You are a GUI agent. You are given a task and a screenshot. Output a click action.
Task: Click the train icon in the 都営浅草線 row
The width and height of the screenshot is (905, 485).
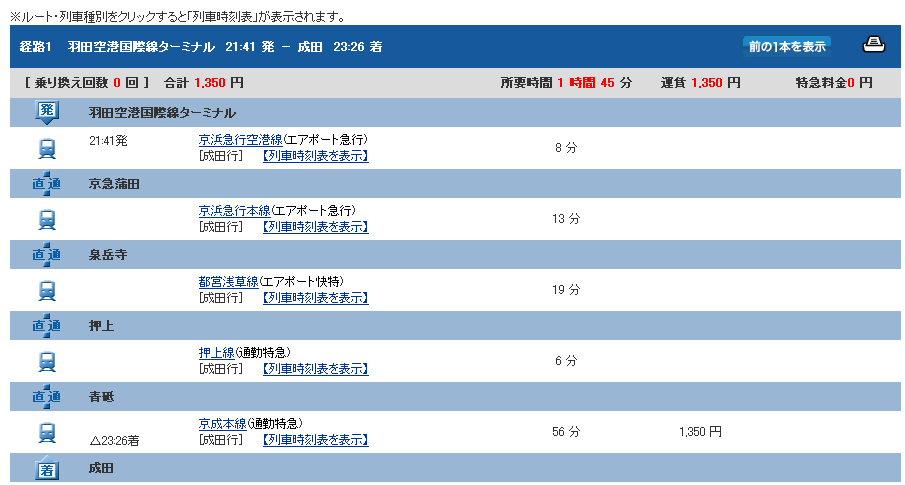(47, 290)
